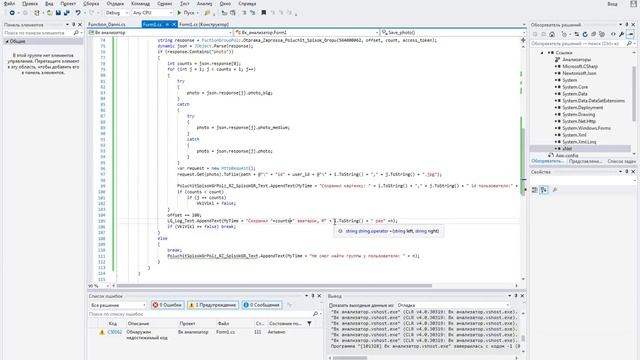Image resolution: width=640 pixels, height=360 pixels.
Task: Switch to Form1.cs [Конструктор] tab
Action: click(204, 24)
